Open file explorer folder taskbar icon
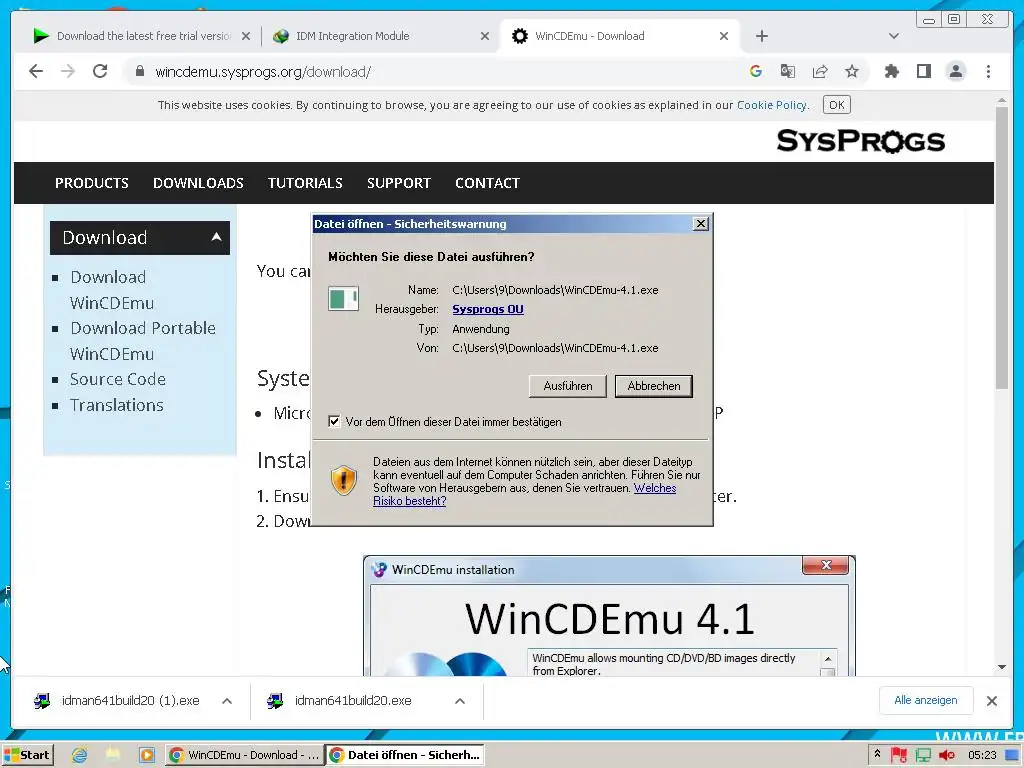1024x768 pixels. 113,755
